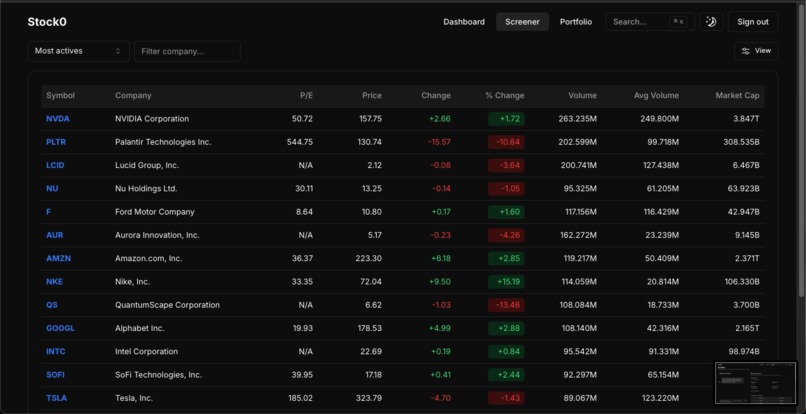The image size is (806, 414).
Task: Open the Most actives dropdown
Action: pyautogui.click(x=78, y=51)
